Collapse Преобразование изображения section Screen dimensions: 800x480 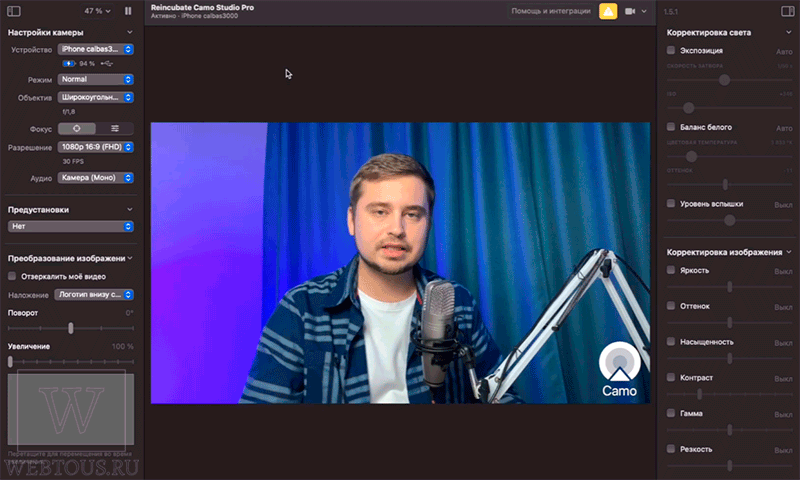pos(130,258)
